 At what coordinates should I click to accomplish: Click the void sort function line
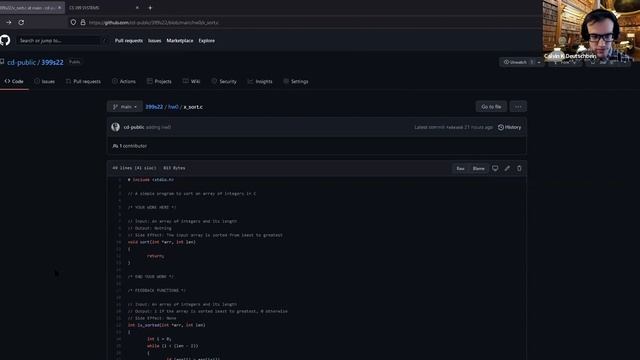162,242
